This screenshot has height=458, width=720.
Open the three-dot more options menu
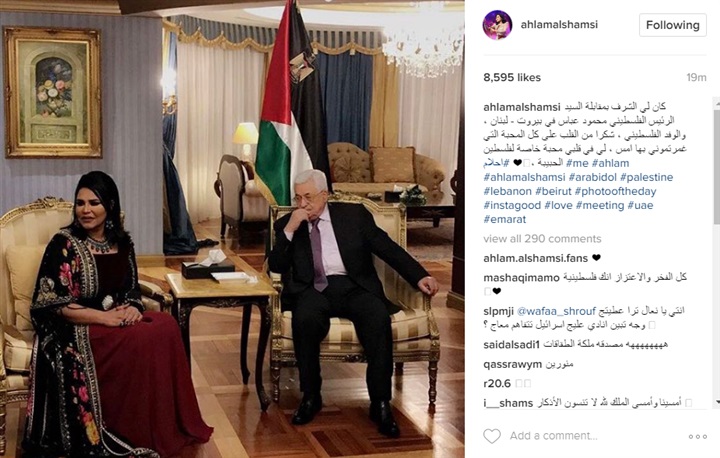pos(698,436)
